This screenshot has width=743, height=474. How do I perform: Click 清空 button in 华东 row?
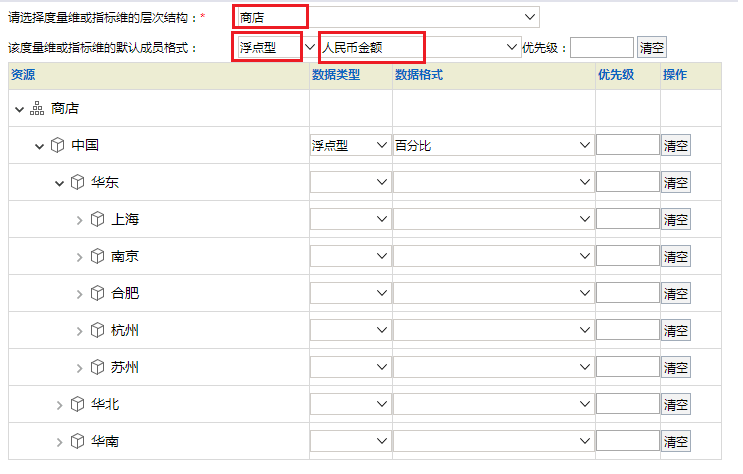coord(676,182)
